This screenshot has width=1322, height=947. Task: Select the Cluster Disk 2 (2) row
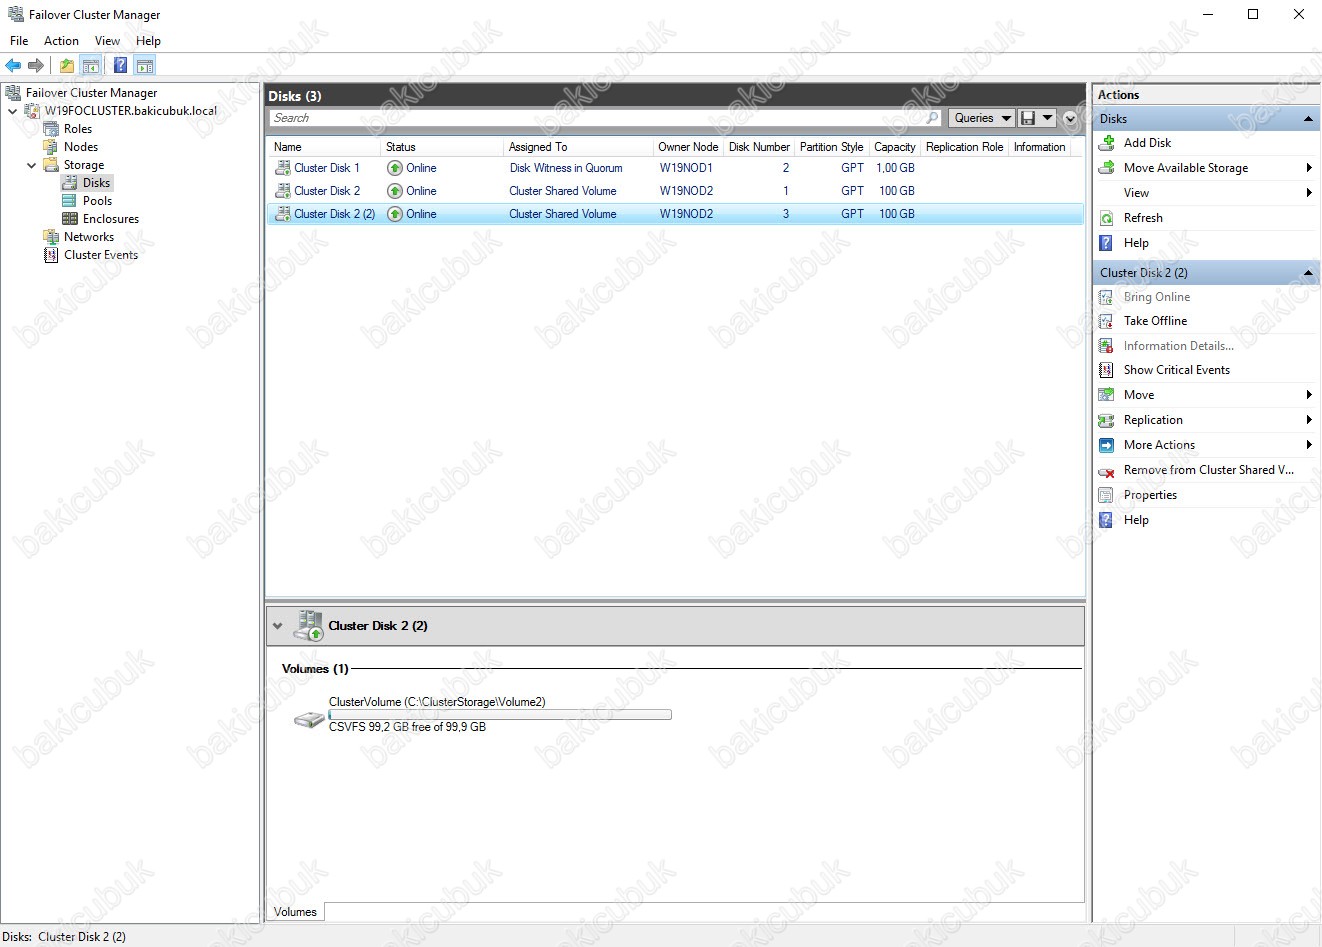pyautogui.click(x=675, y=214)
